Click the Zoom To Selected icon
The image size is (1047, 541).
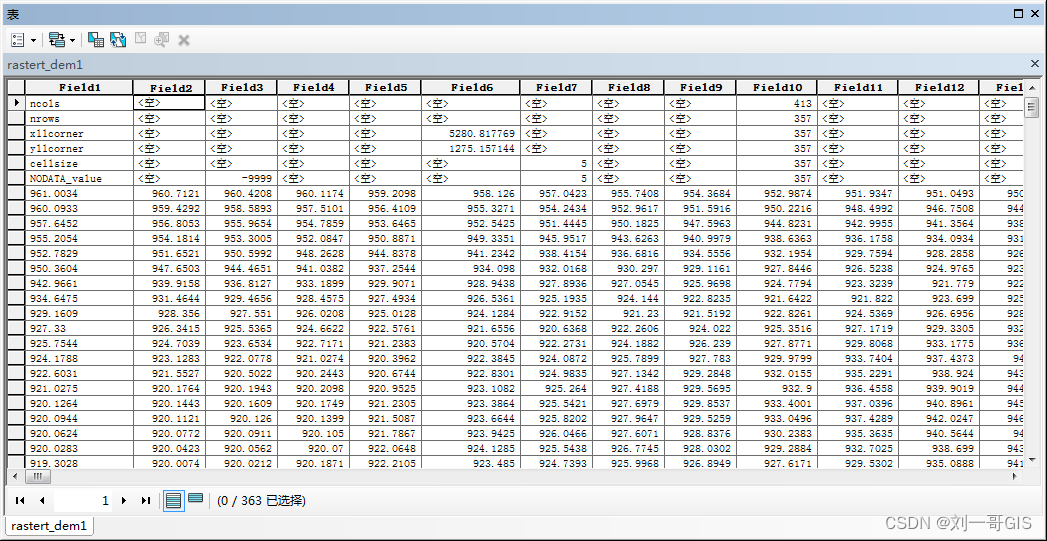click(x=161, y=40)
